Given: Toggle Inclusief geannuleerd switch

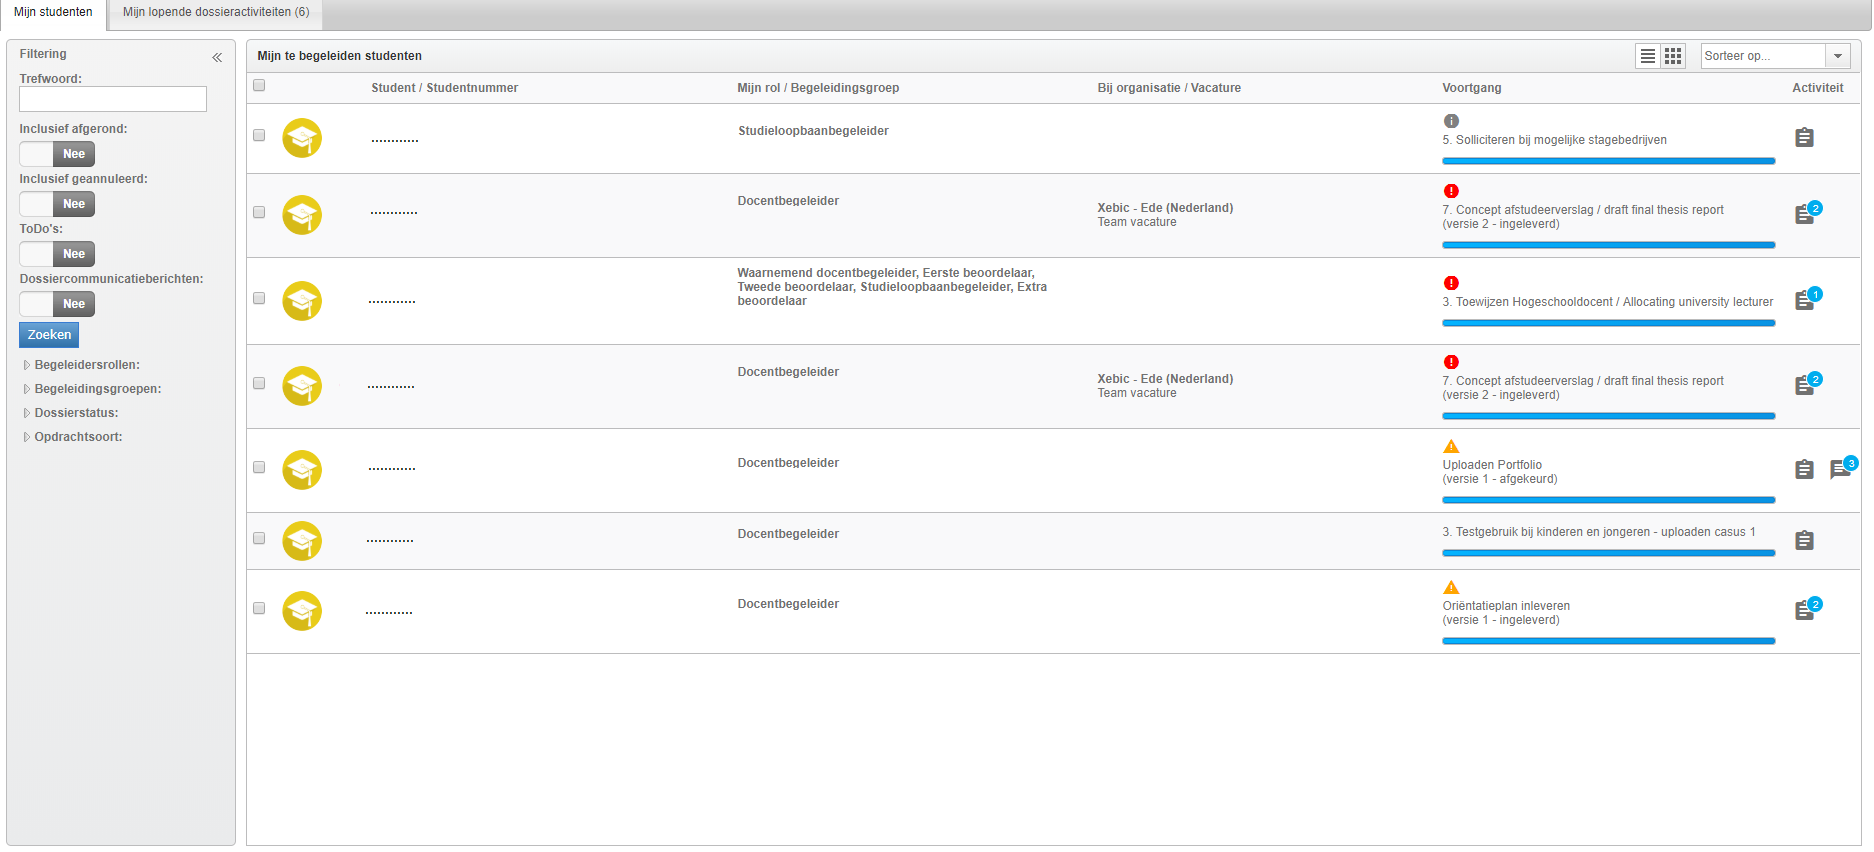Looking at the screenshot, I should (57, 204).
